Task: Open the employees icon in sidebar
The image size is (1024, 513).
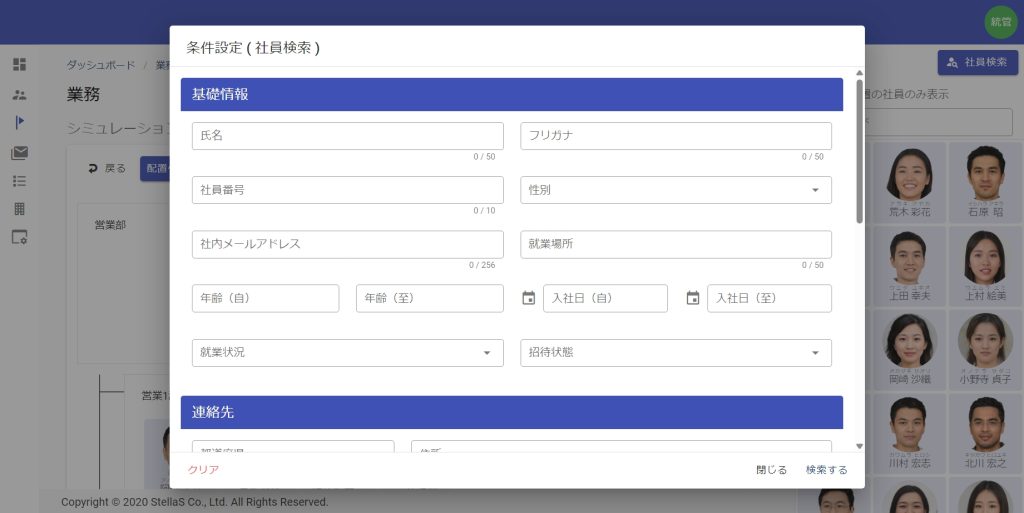Action: point(19,95)
